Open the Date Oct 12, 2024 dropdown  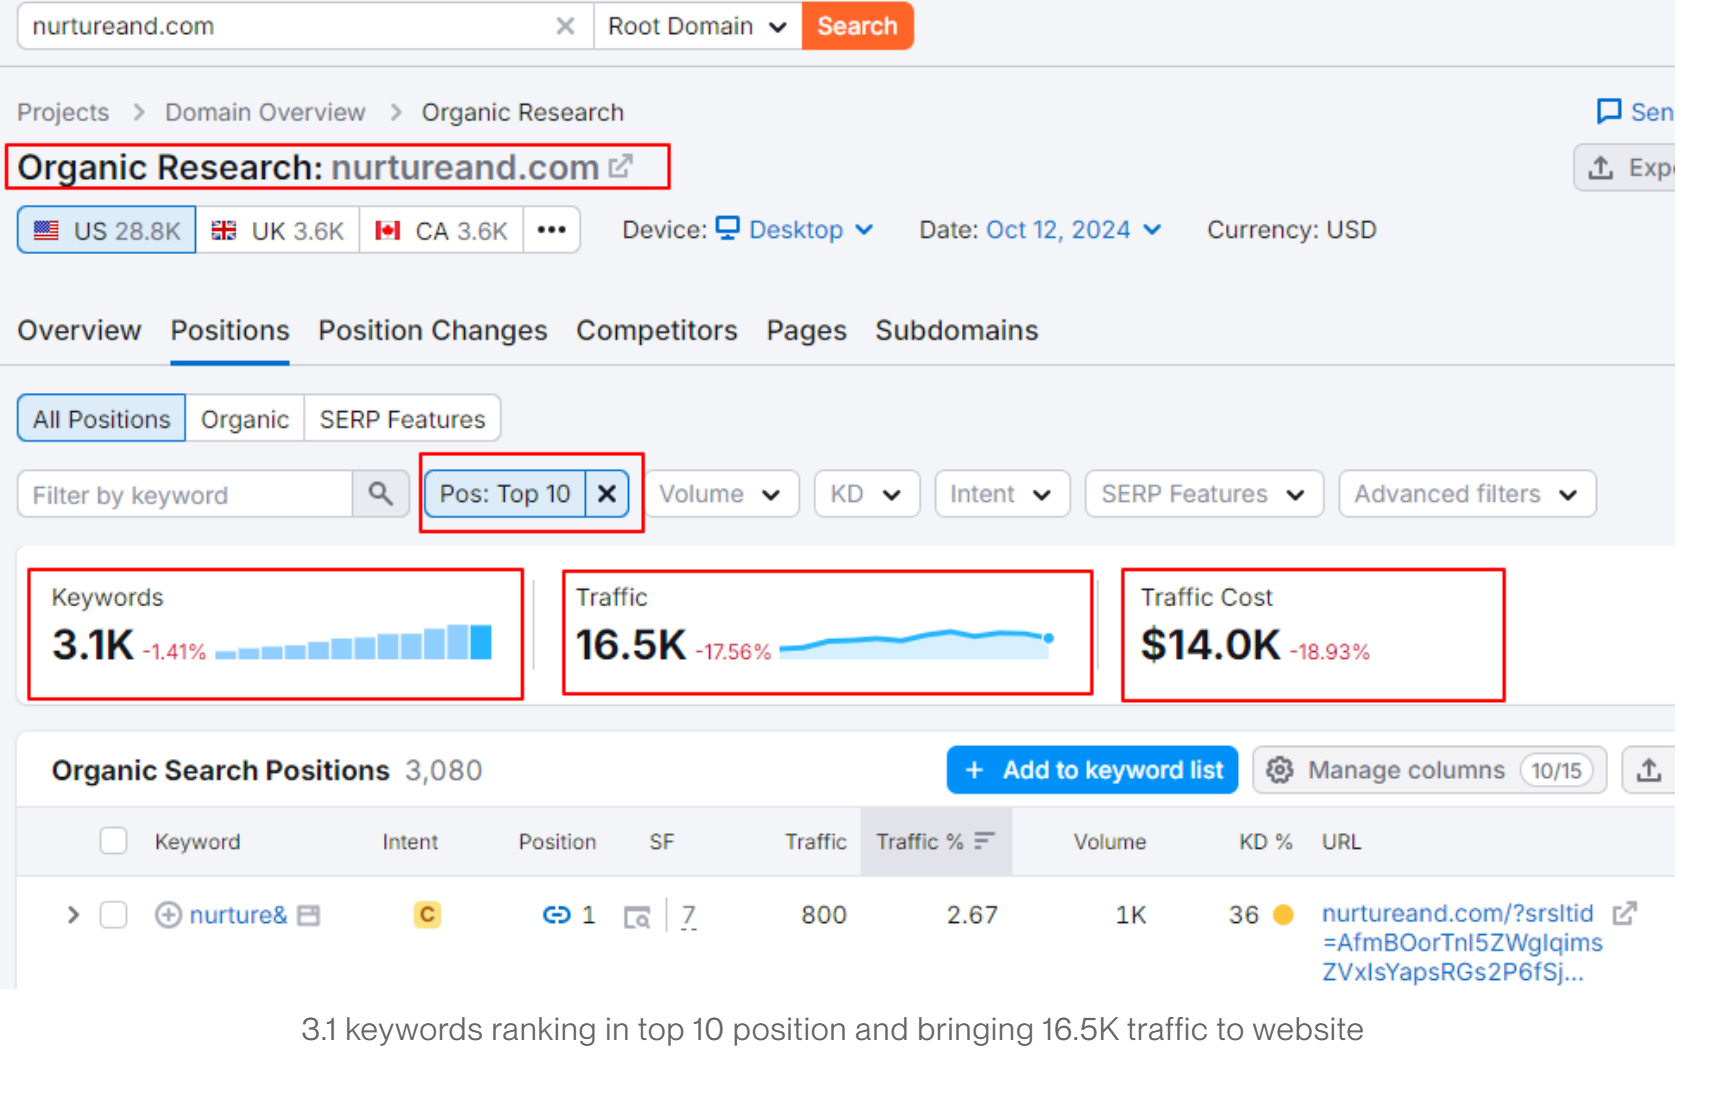point(1073,230)
